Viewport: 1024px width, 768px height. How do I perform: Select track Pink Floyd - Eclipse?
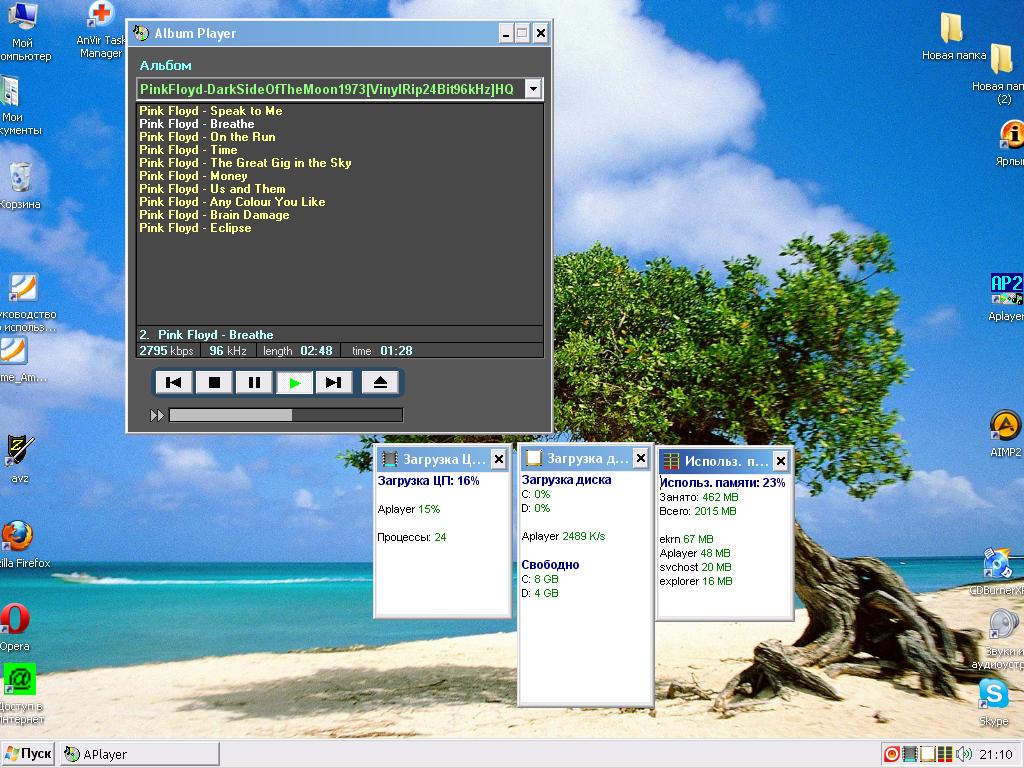pos(195,229)
